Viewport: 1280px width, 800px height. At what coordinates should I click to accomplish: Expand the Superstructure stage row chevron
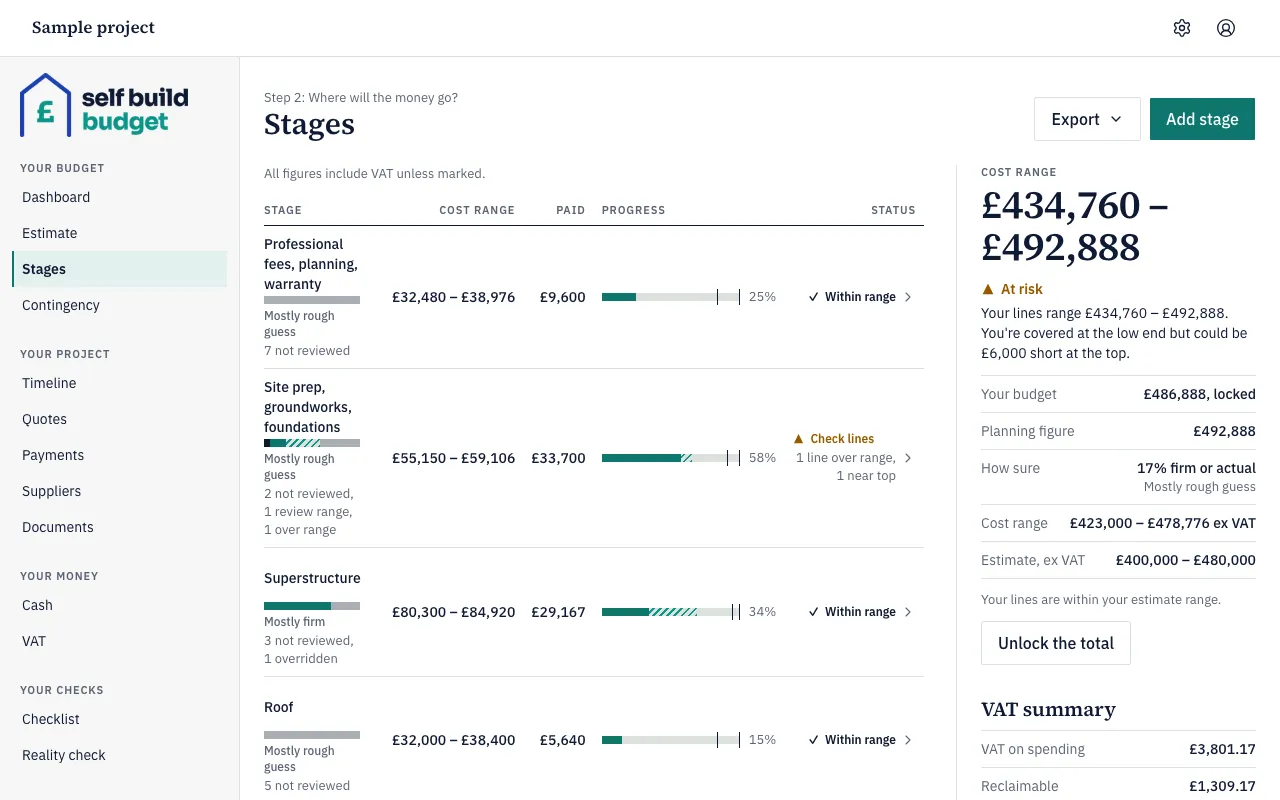908,612
